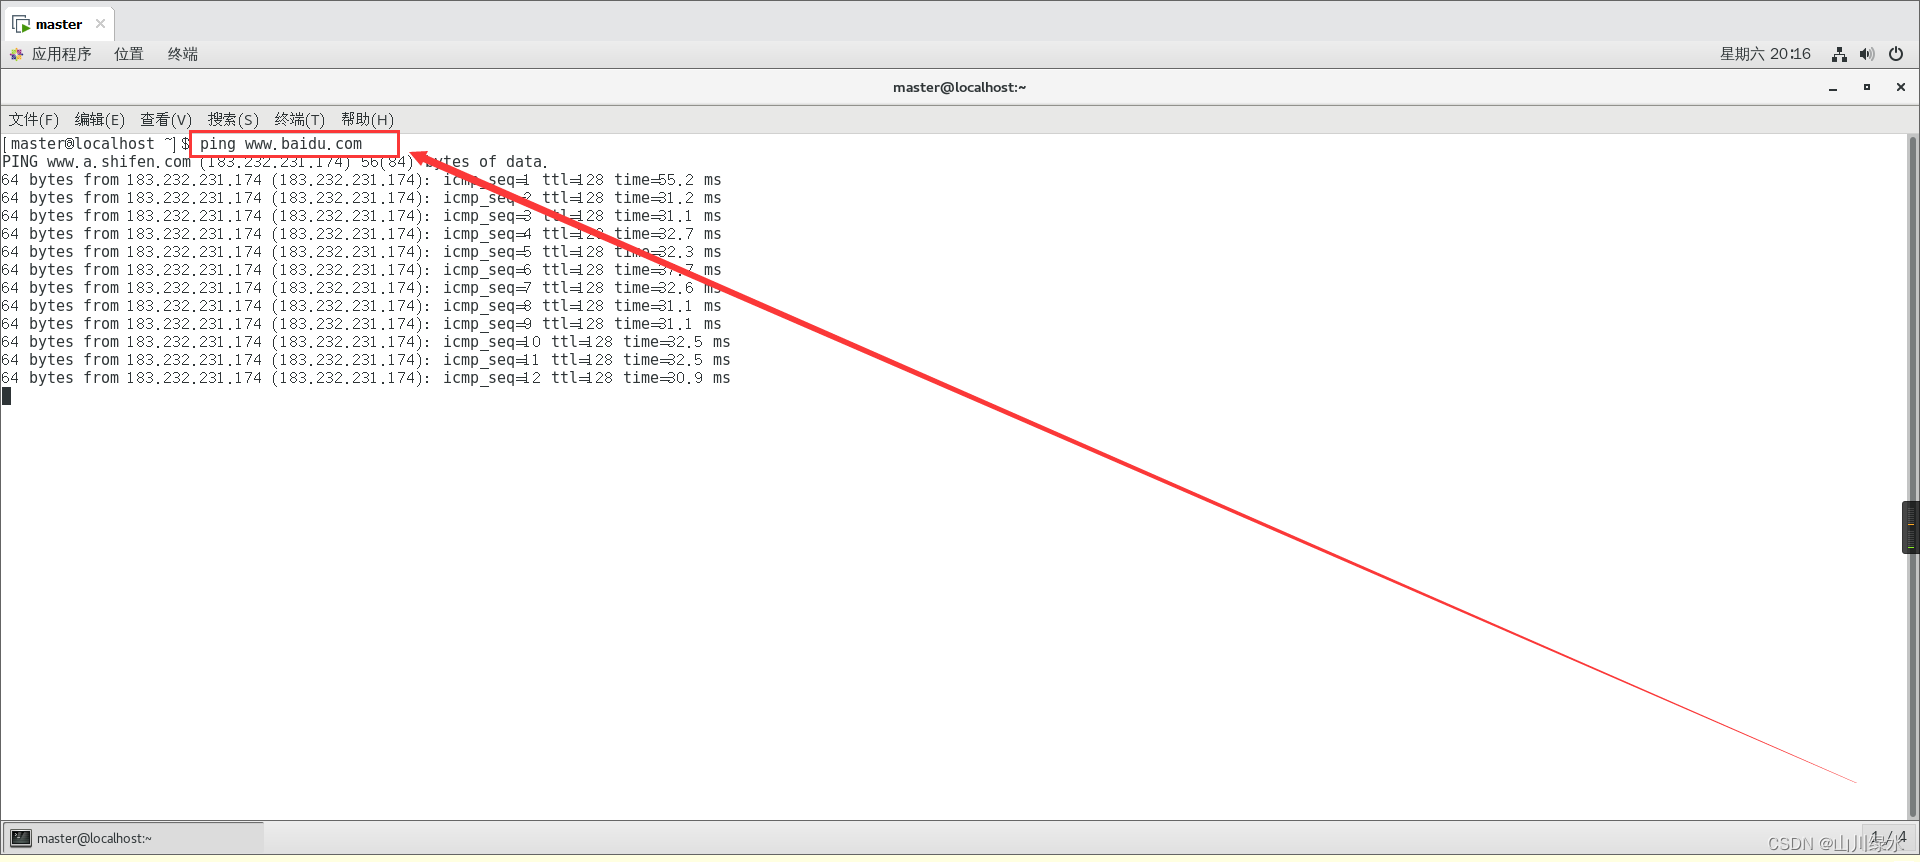The image size is (1920, 862).
Task: Click the network status icon
Action: 1839,54
